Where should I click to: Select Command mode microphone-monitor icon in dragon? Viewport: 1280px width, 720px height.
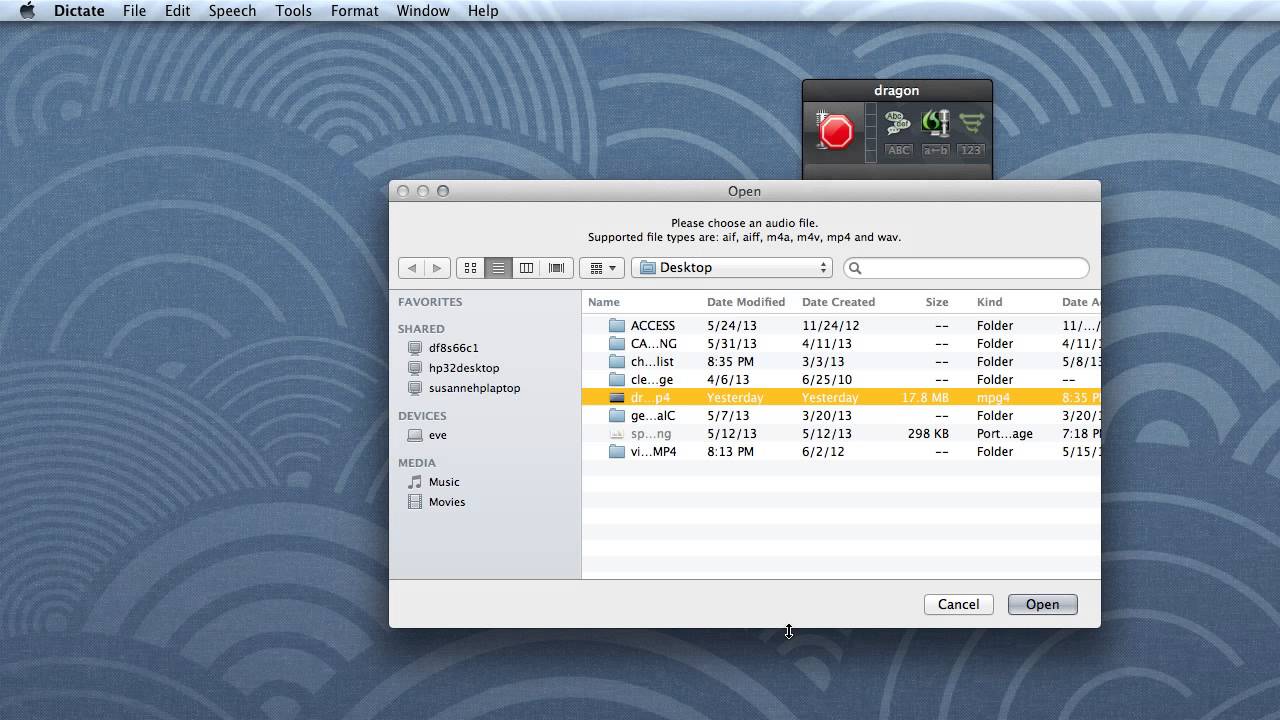pyautogui.click(x=935, y=123)
